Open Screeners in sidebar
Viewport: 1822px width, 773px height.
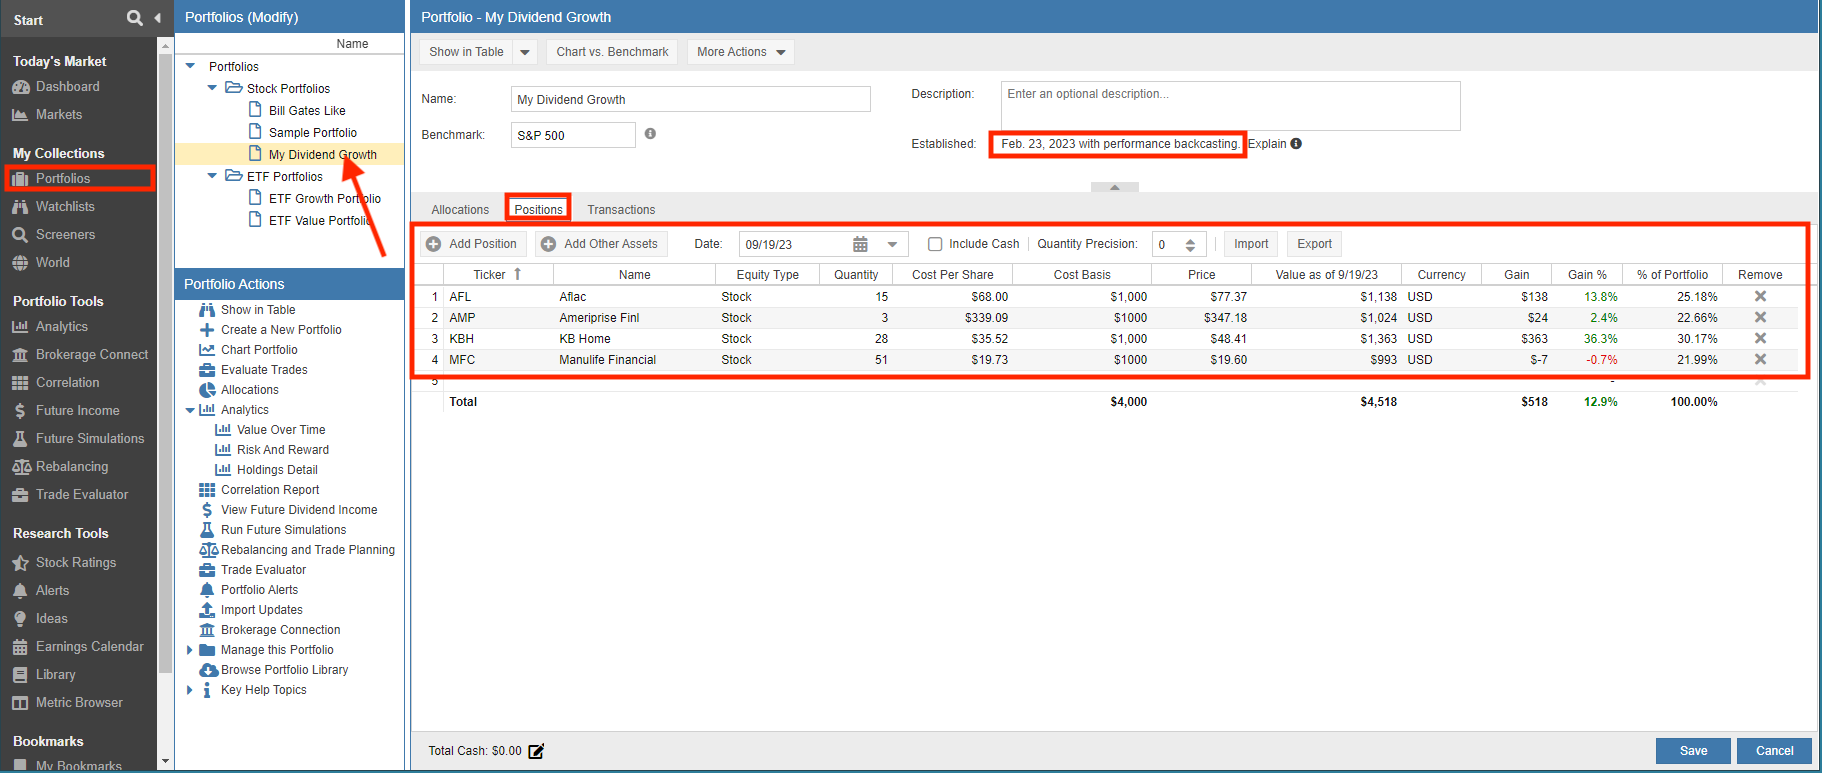coord(65,235)
